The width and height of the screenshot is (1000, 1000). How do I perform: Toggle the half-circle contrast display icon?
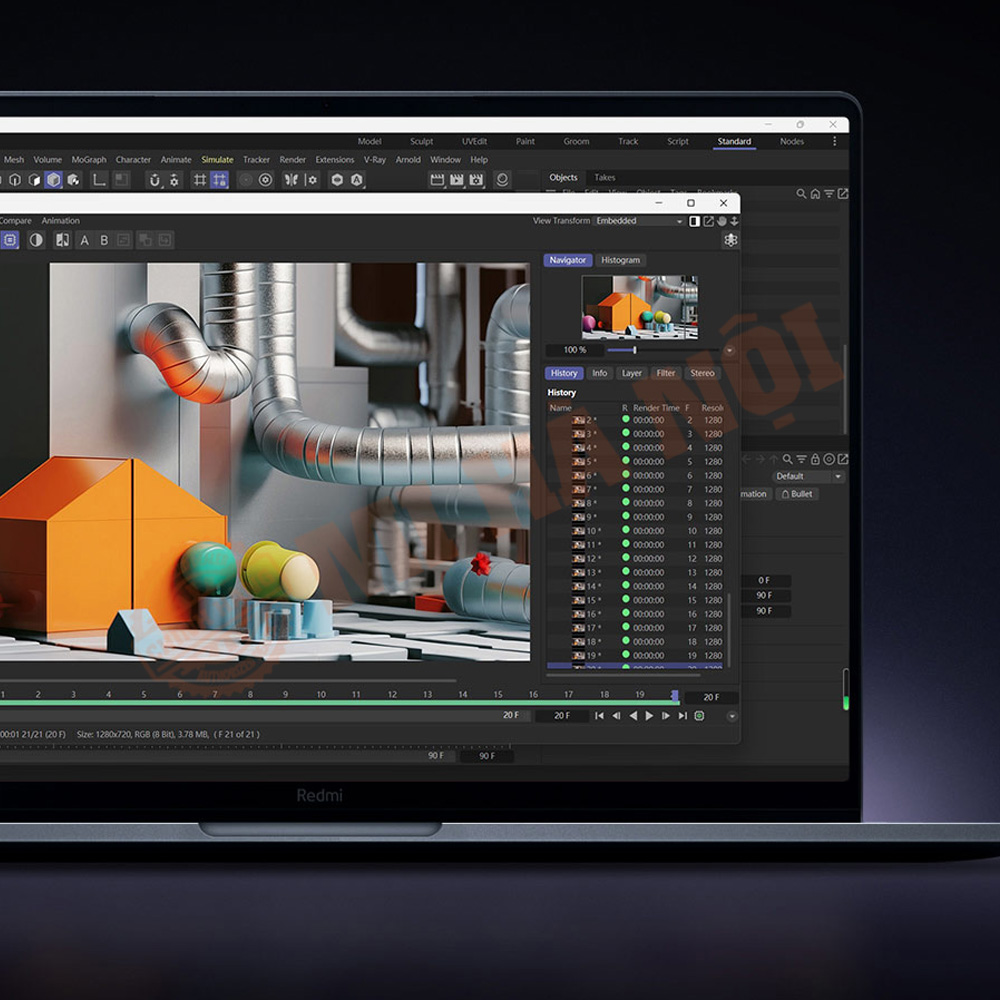pos(36,240)
